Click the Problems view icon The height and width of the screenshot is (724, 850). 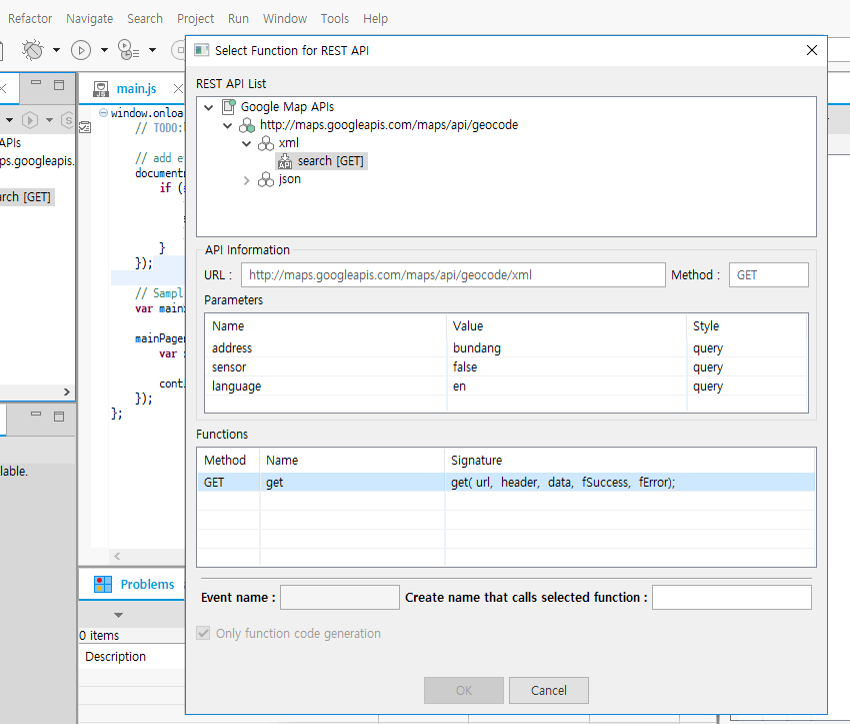point(103,583)
